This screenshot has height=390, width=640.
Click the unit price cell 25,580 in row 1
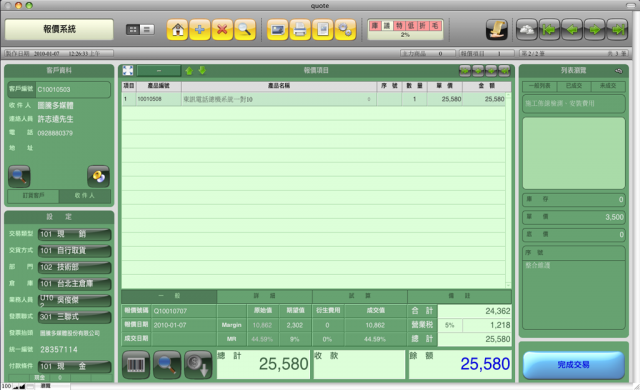point(444,99)
